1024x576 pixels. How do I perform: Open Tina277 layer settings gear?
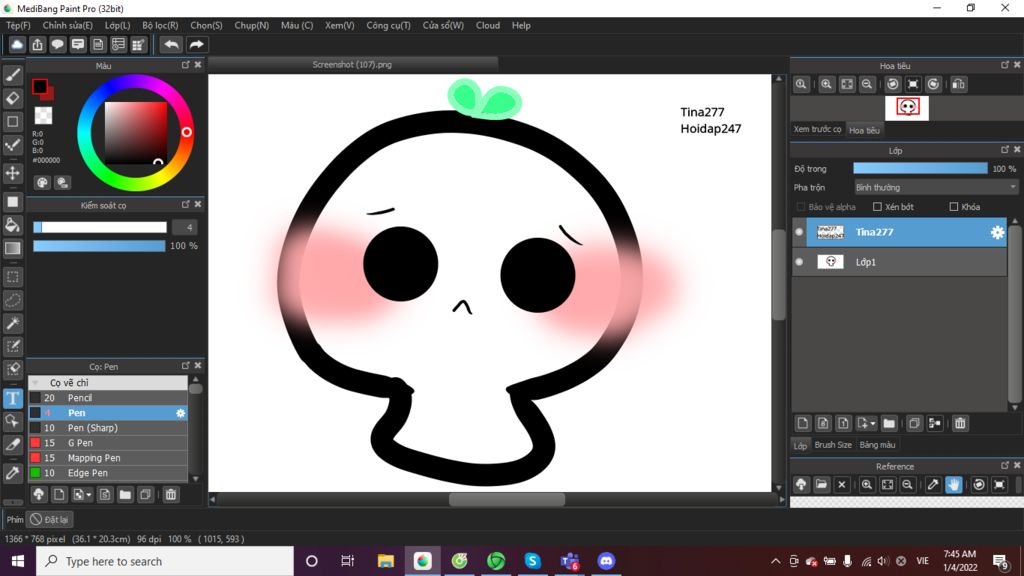point(997,232)
